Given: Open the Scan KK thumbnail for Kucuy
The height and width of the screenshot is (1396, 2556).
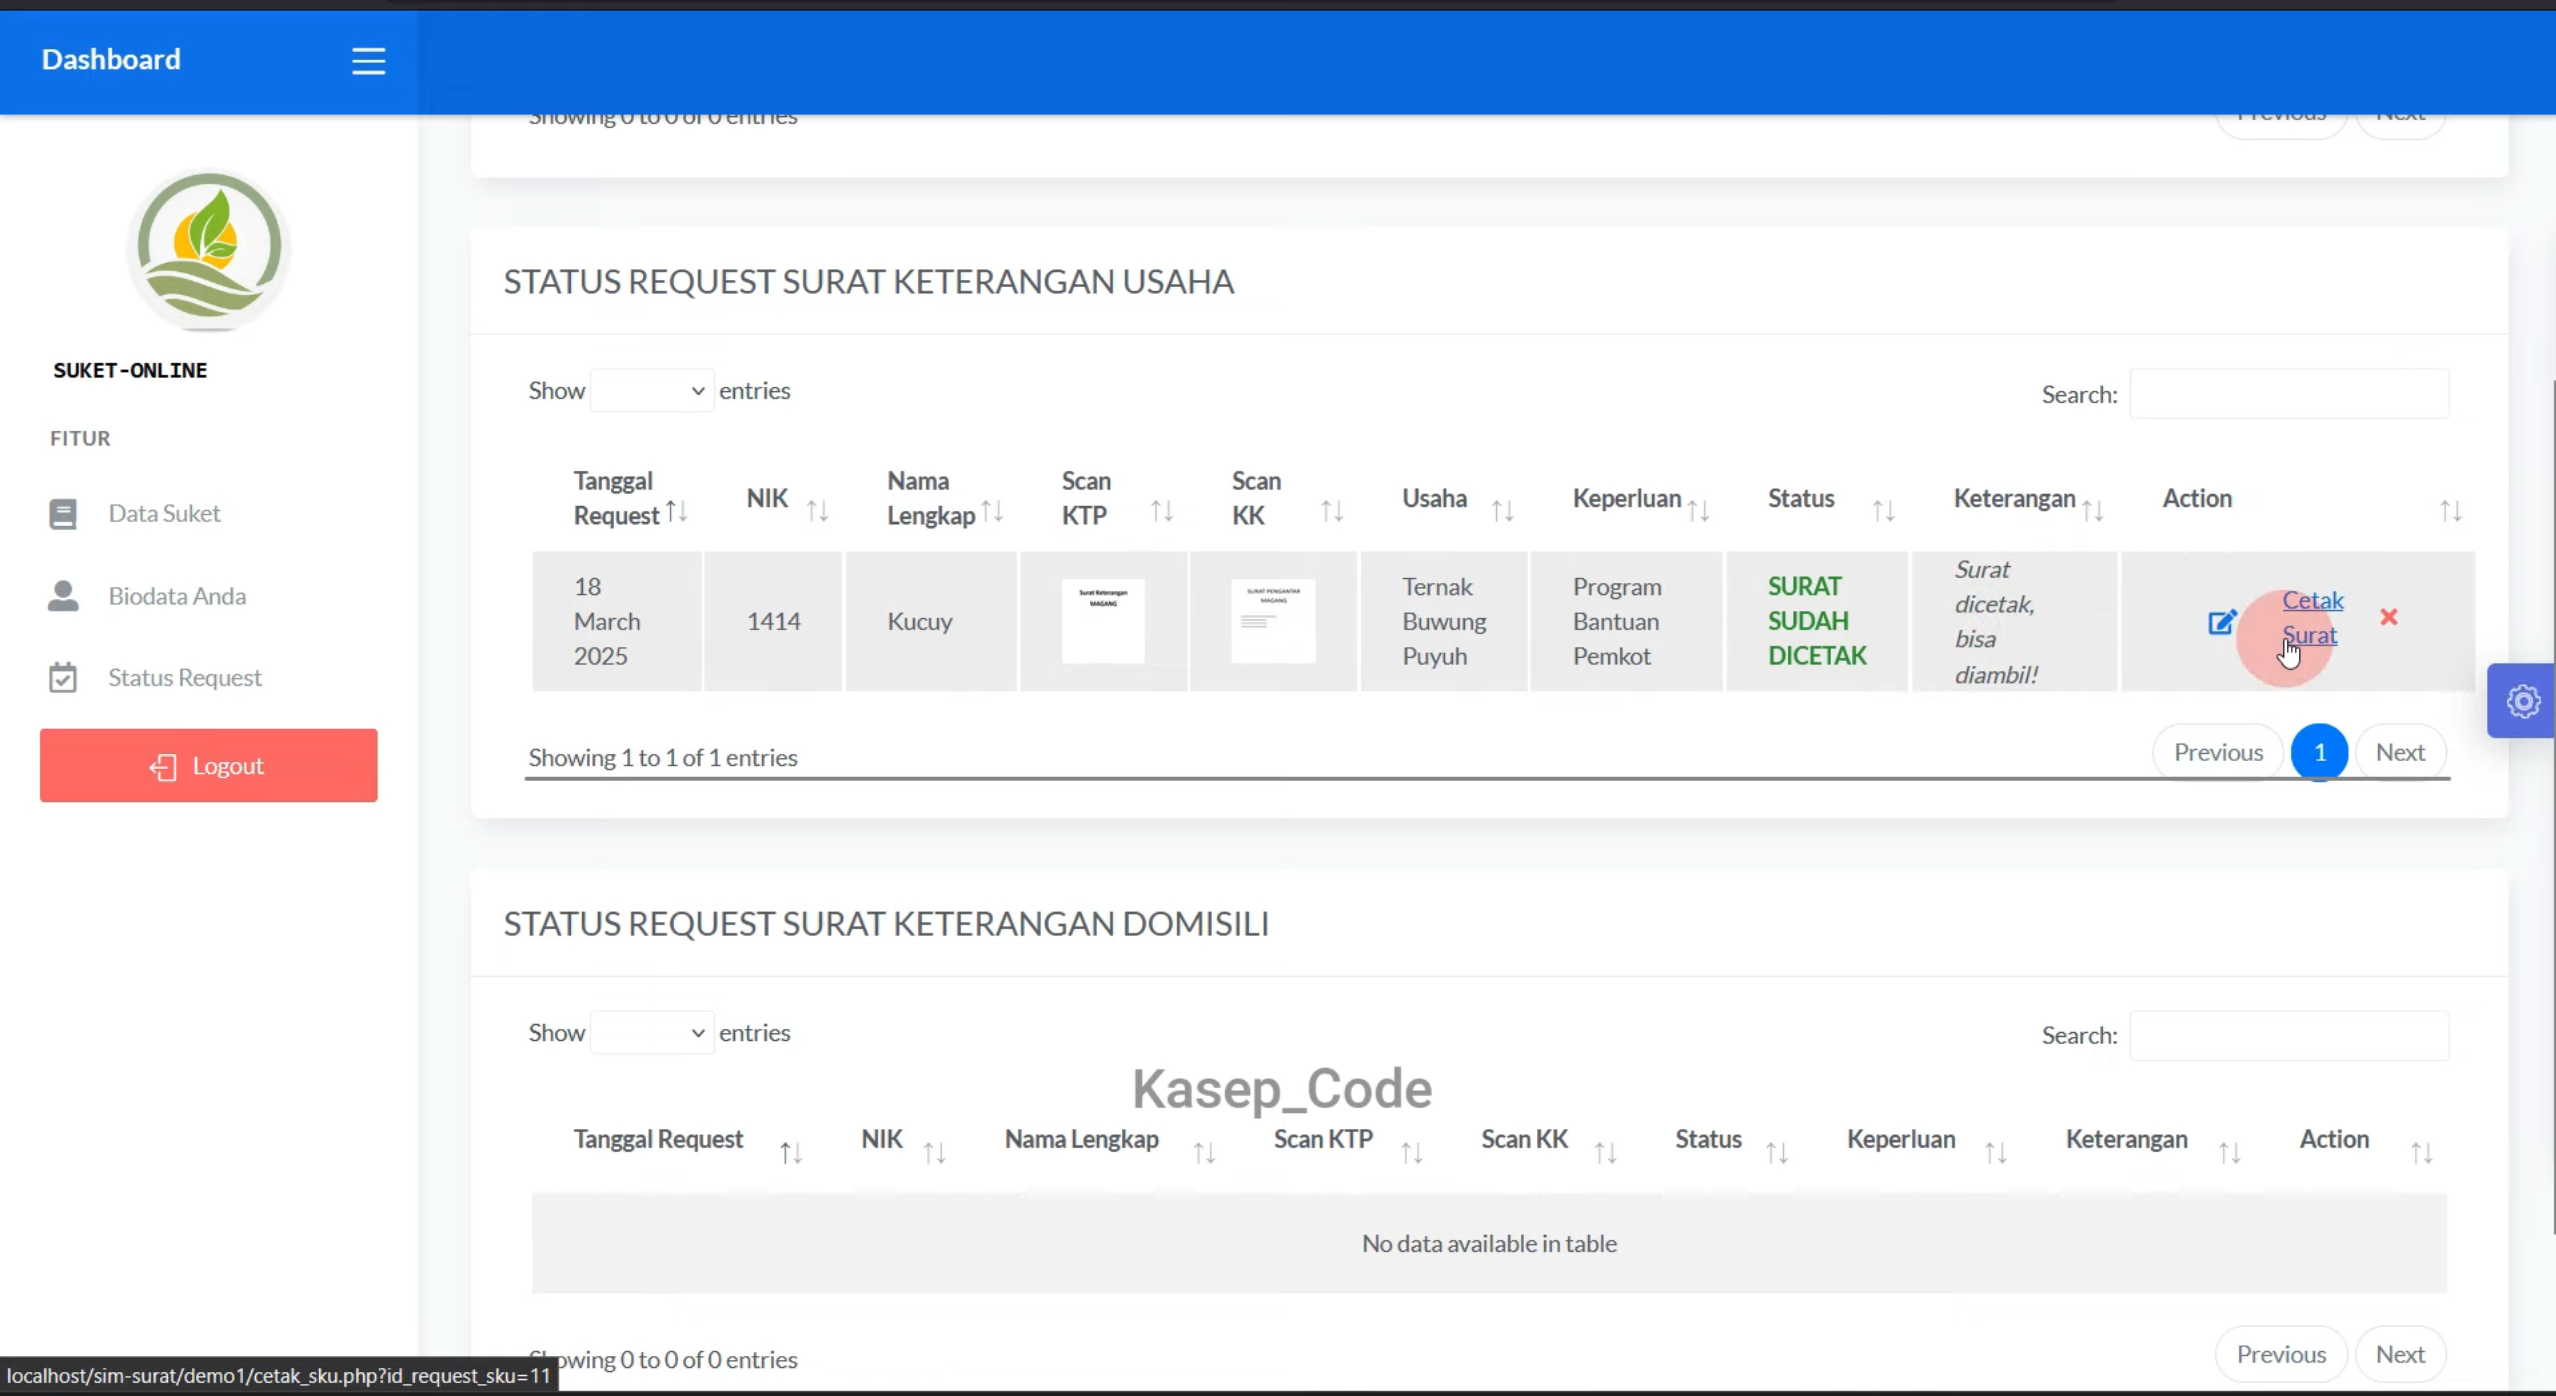Looking at the screenshot, I should click(1273, 621).
